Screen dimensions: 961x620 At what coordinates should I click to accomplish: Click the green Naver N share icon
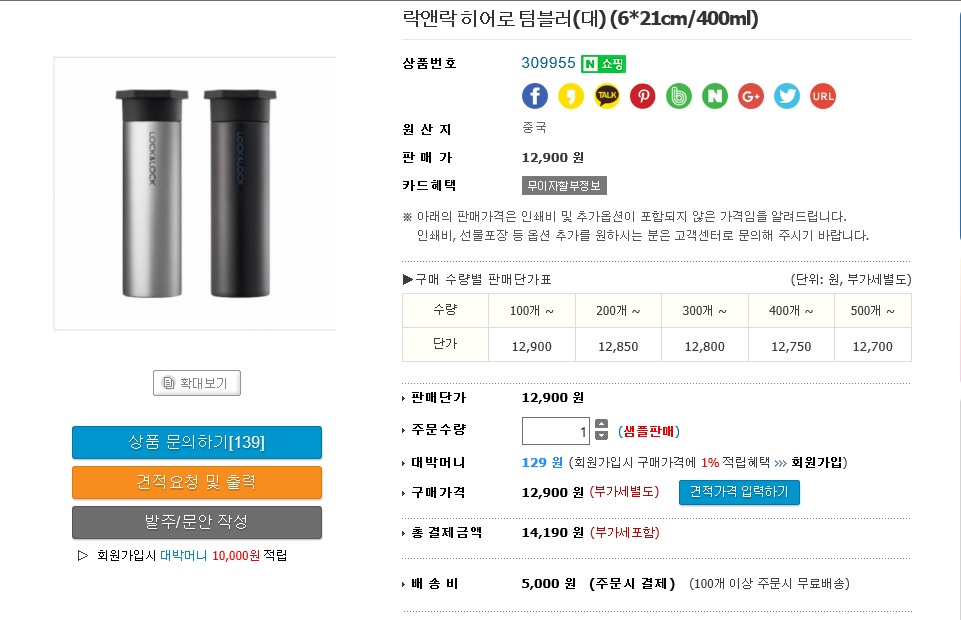click(715, 96)
